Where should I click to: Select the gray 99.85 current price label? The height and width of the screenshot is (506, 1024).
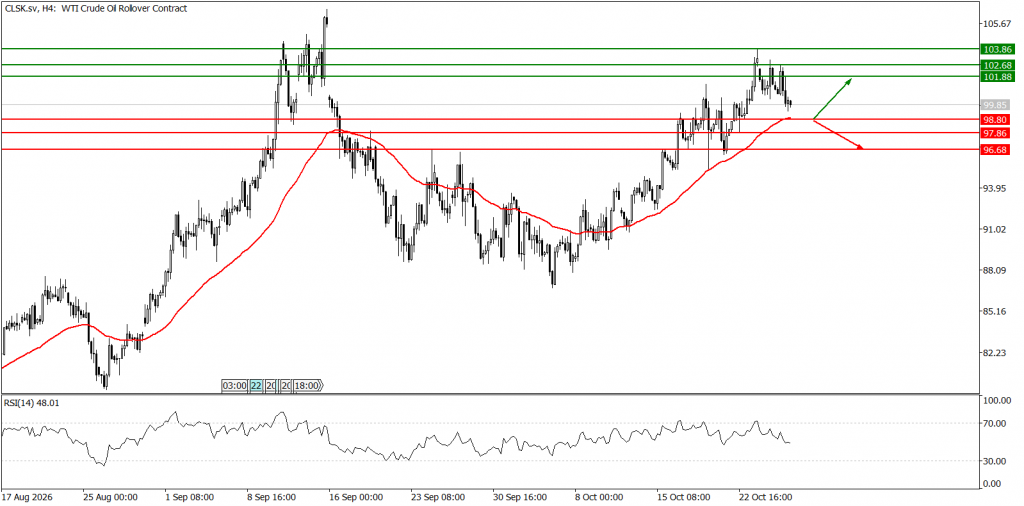coord(997,104)
